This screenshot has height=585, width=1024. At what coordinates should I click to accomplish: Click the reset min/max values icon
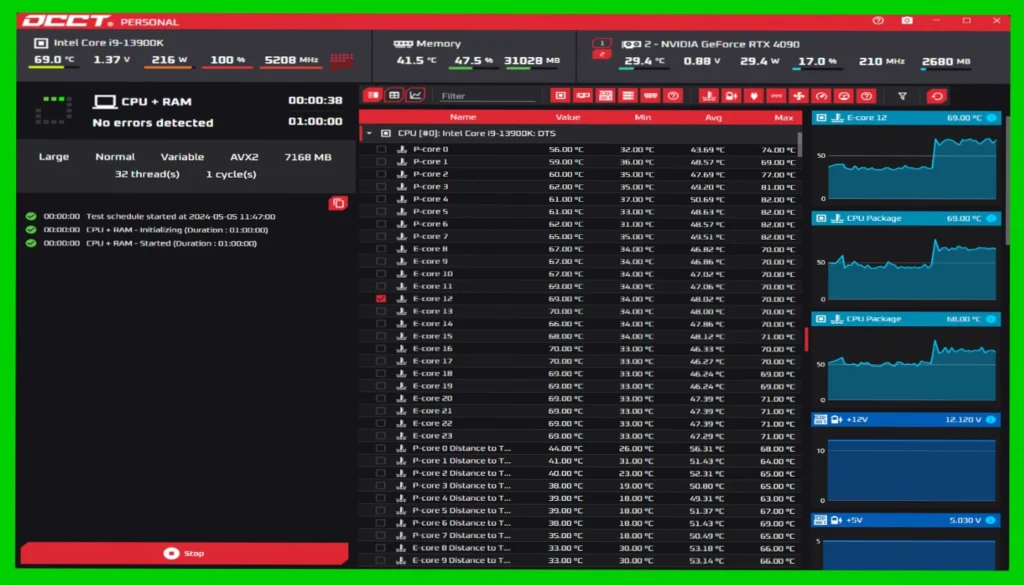click(x=937, y=96)
